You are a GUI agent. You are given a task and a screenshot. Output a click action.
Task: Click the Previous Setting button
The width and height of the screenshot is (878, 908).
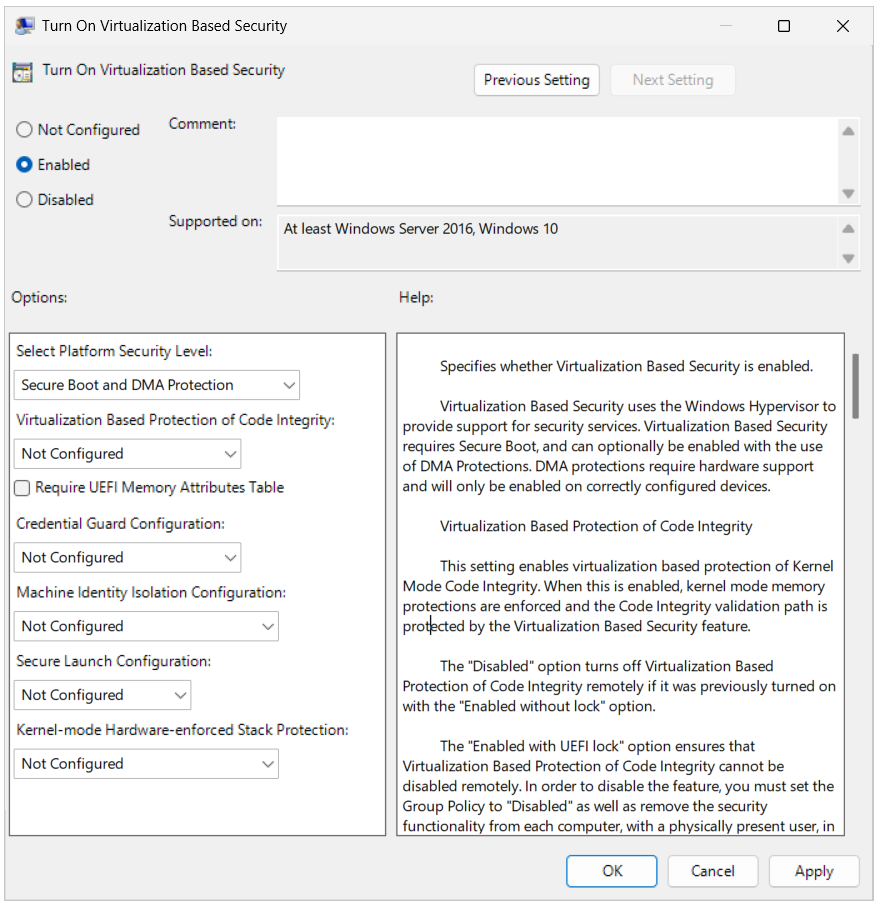536,80
